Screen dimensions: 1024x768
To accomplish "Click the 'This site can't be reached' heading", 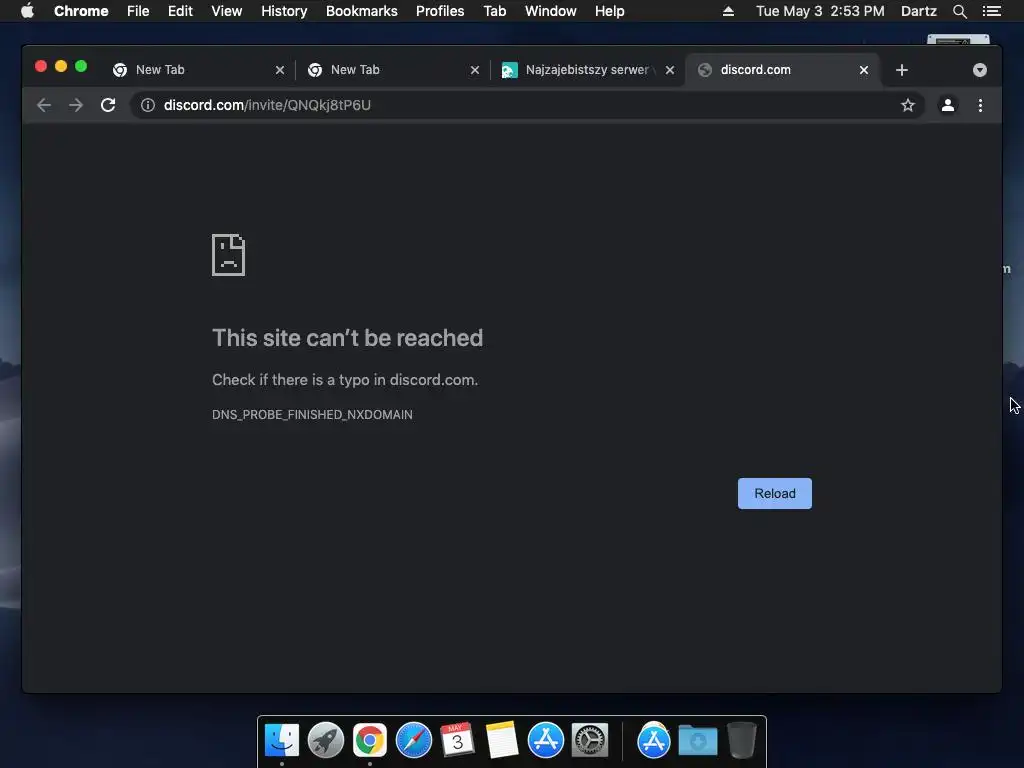I will point(347,338).
